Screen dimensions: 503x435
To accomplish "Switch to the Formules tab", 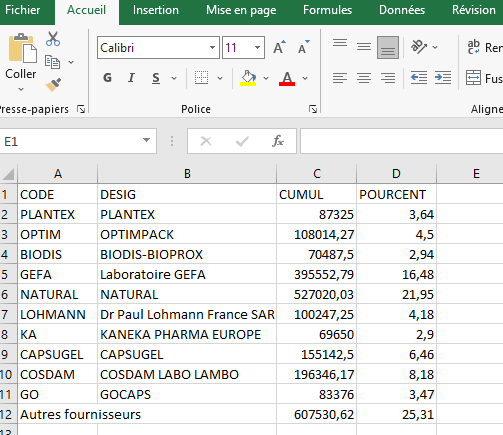I will pyautogui.click(x=327, y=10).
